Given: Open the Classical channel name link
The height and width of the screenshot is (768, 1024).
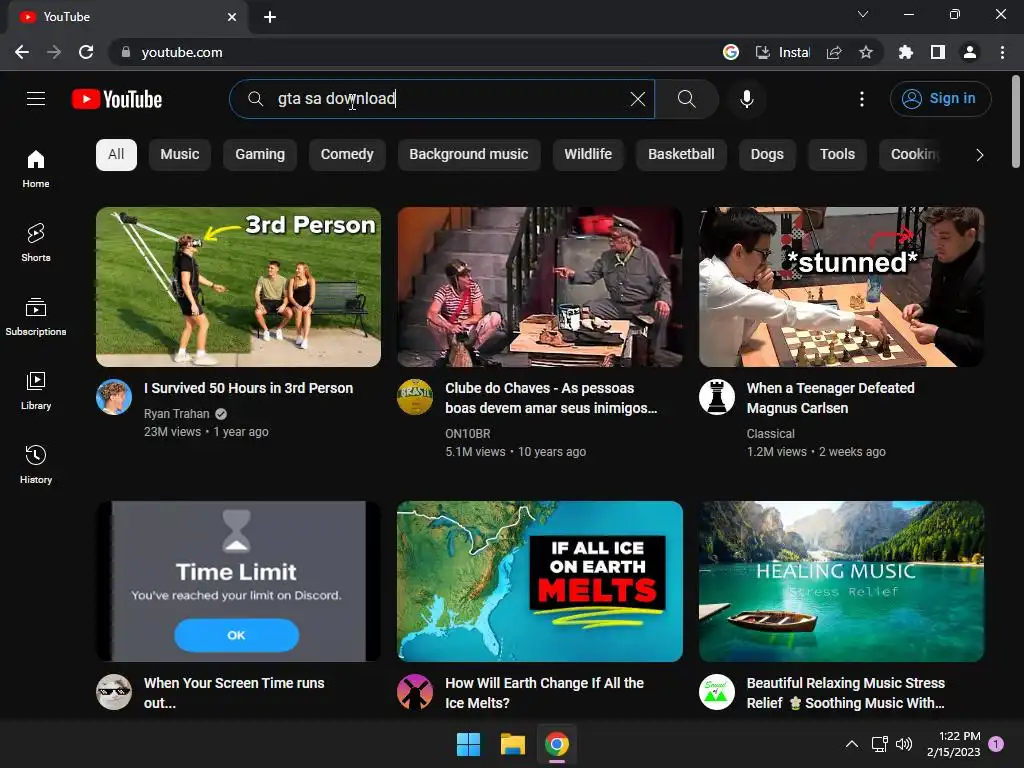Looking at the screenshot, I should coord(771,434).
